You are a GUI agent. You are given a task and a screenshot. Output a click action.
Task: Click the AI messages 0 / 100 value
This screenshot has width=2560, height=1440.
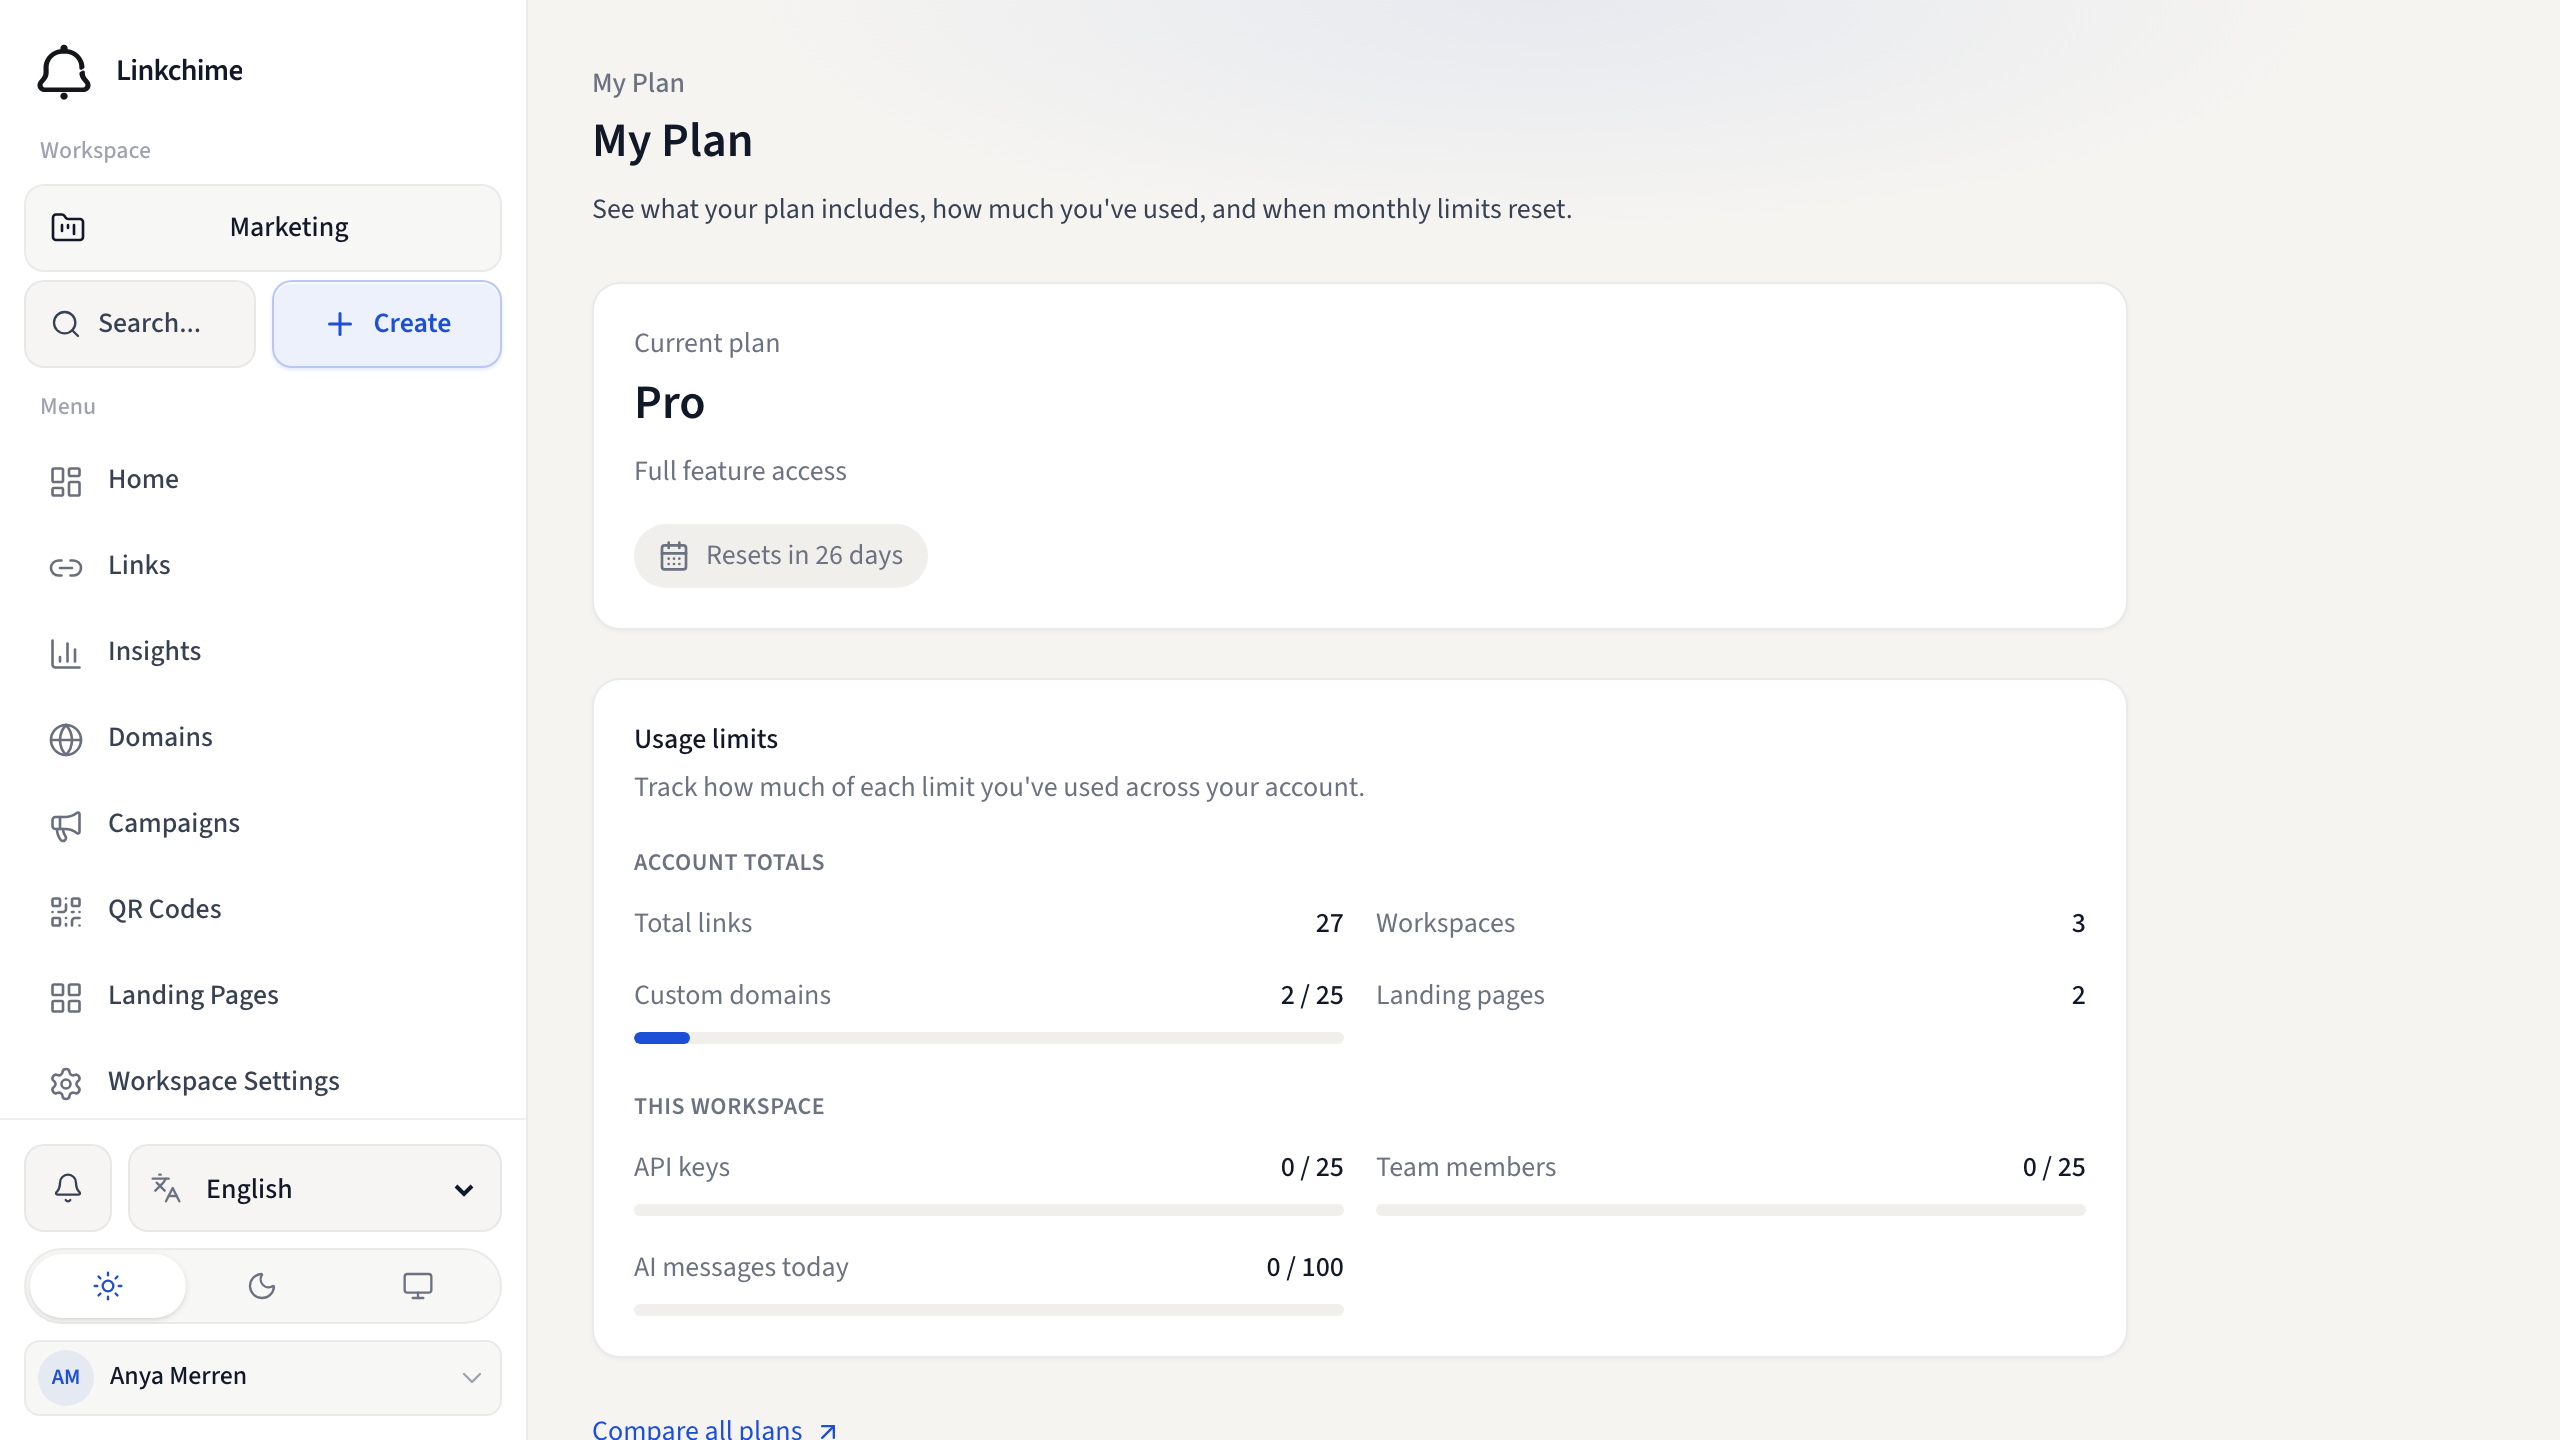pyautogui.click(x=1305, y=1267)
